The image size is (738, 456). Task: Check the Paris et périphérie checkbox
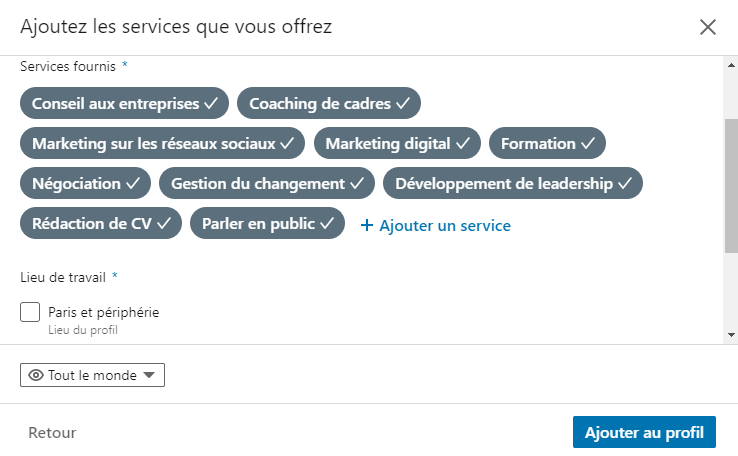point(30,313)
